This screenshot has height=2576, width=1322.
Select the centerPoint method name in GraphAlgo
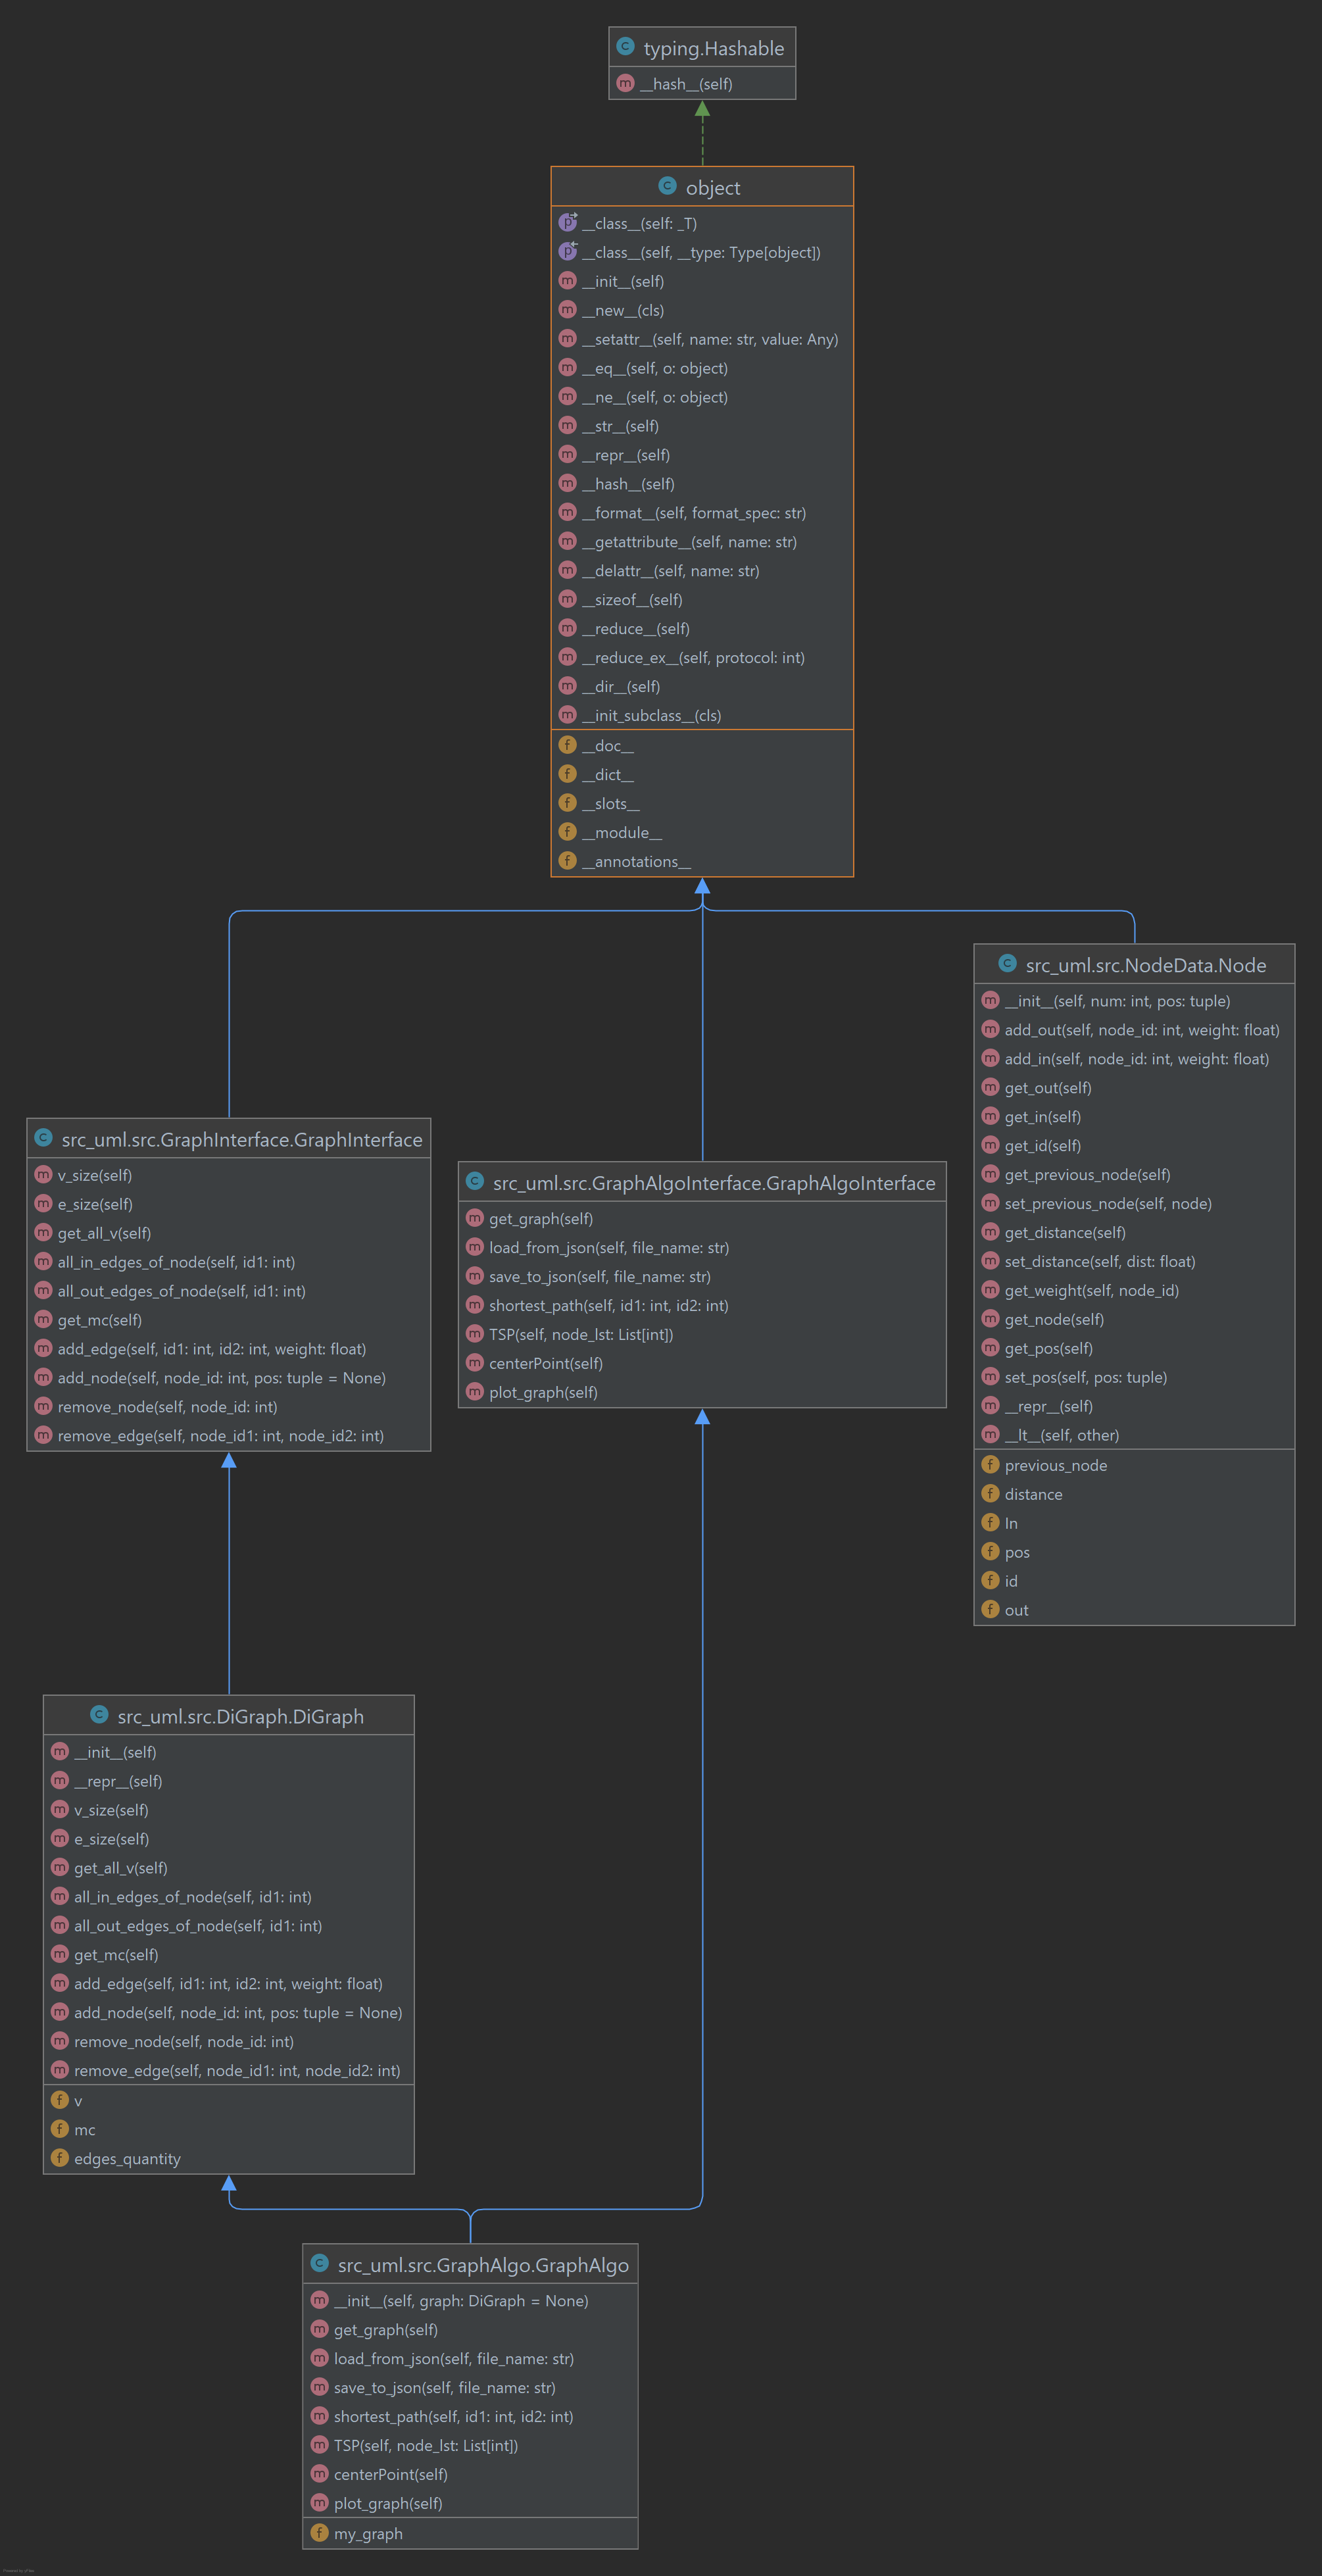pos(390,2474)
